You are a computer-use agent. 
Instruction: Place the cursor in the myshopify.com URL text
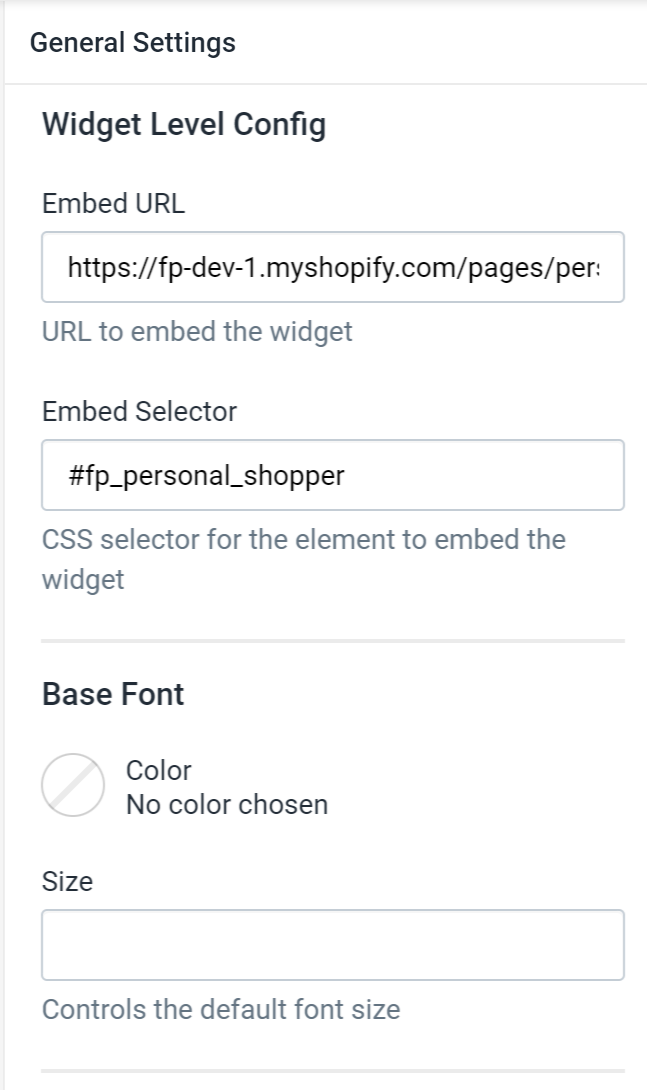point(334,268)
